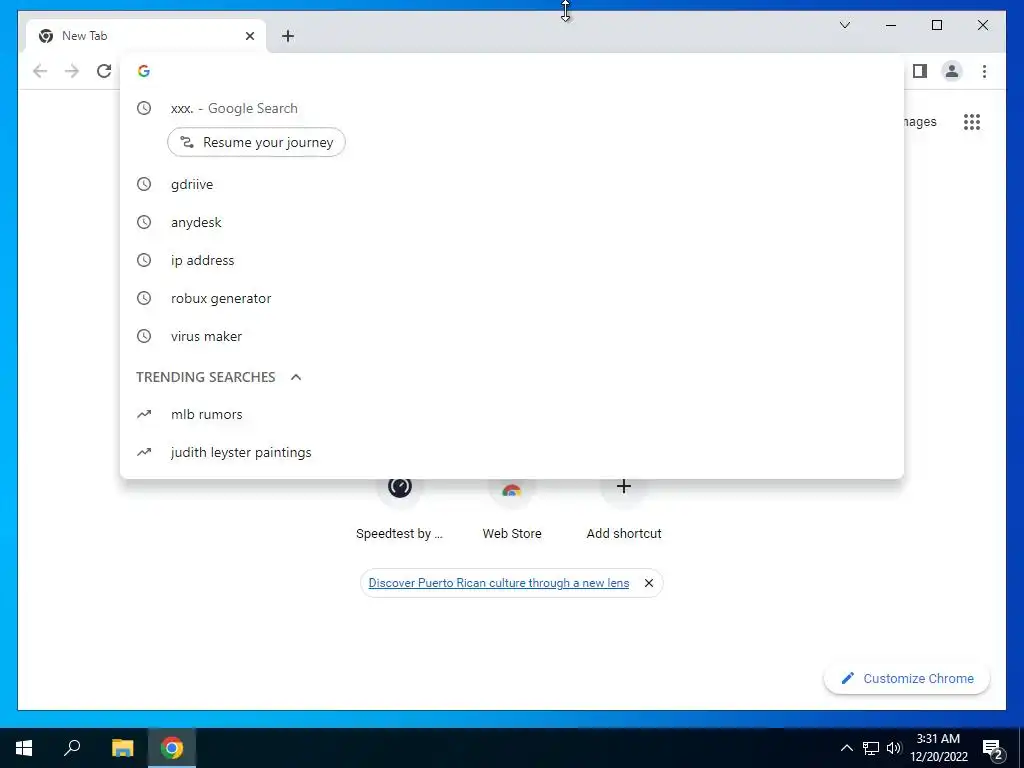This screenshot has width=1024, height=768.
Task: Click the Chrome taskbar icon
Action: 172,748
